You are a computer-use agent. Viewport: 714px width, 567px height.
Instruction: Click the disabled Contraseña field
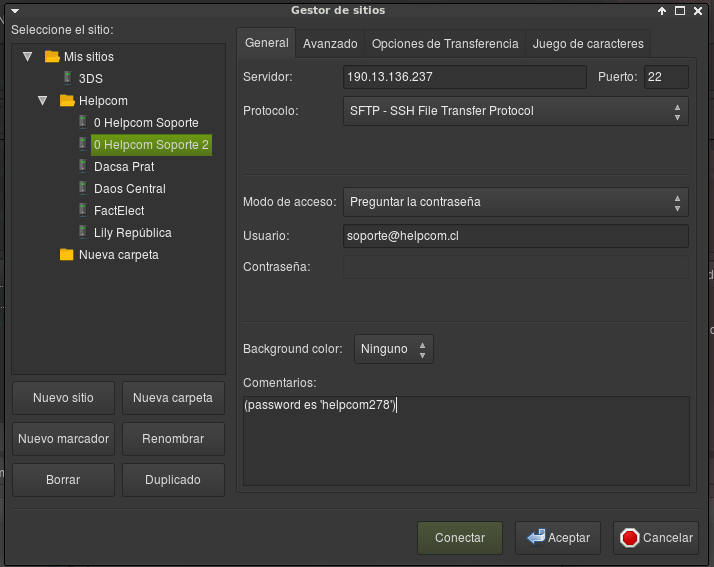click(515, 267)
